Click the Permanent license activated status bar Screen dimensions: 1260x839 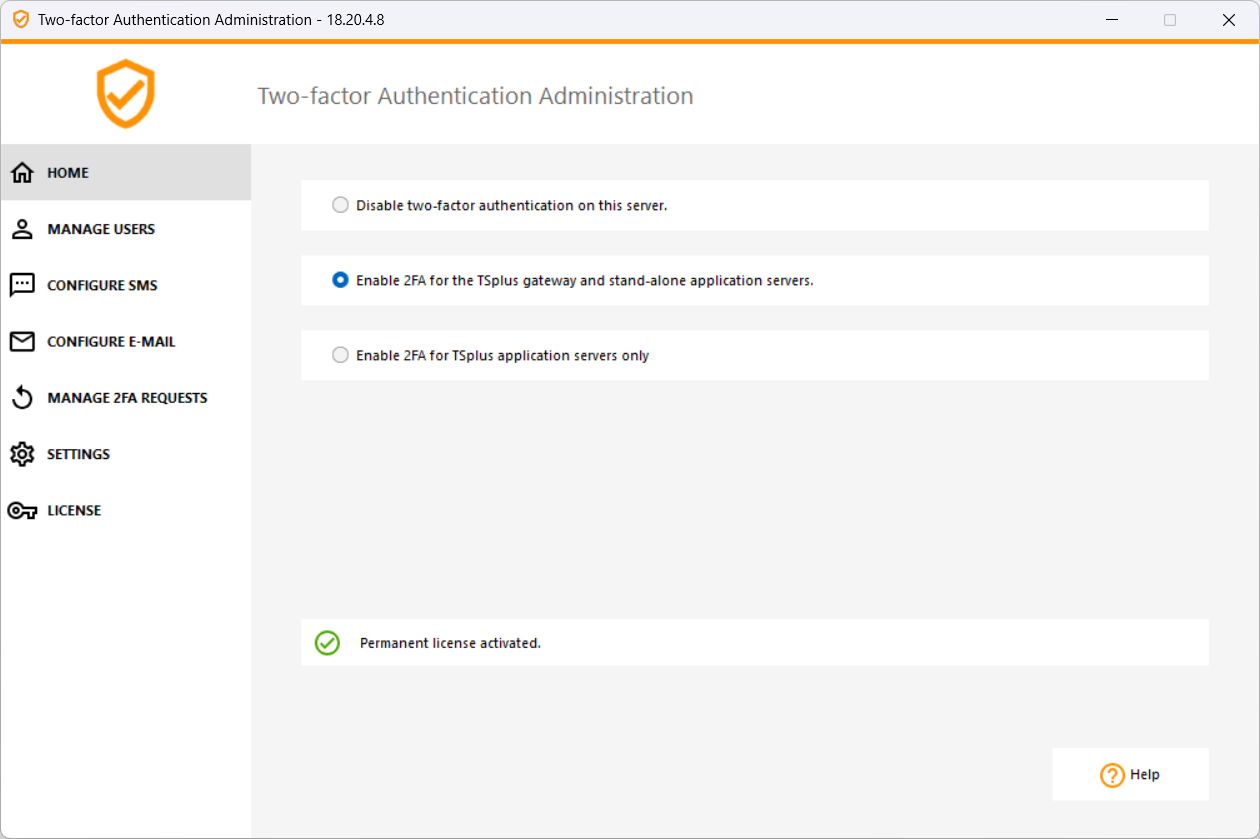tap(755, 642)
